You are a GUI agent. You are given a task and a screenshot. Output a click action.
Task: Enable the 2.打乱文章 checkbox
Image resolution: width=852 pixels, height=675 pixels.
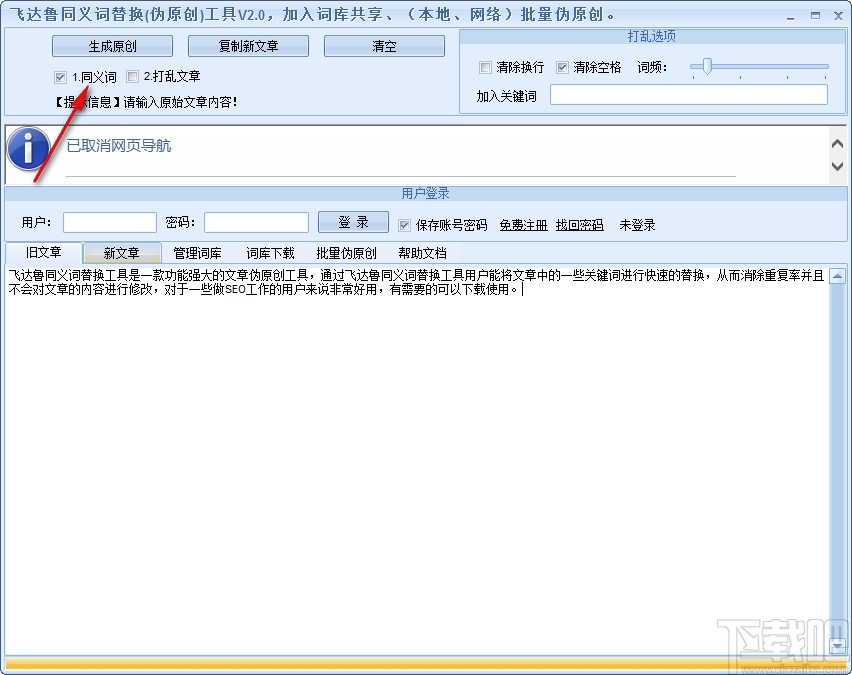click(x=132, y=76)
